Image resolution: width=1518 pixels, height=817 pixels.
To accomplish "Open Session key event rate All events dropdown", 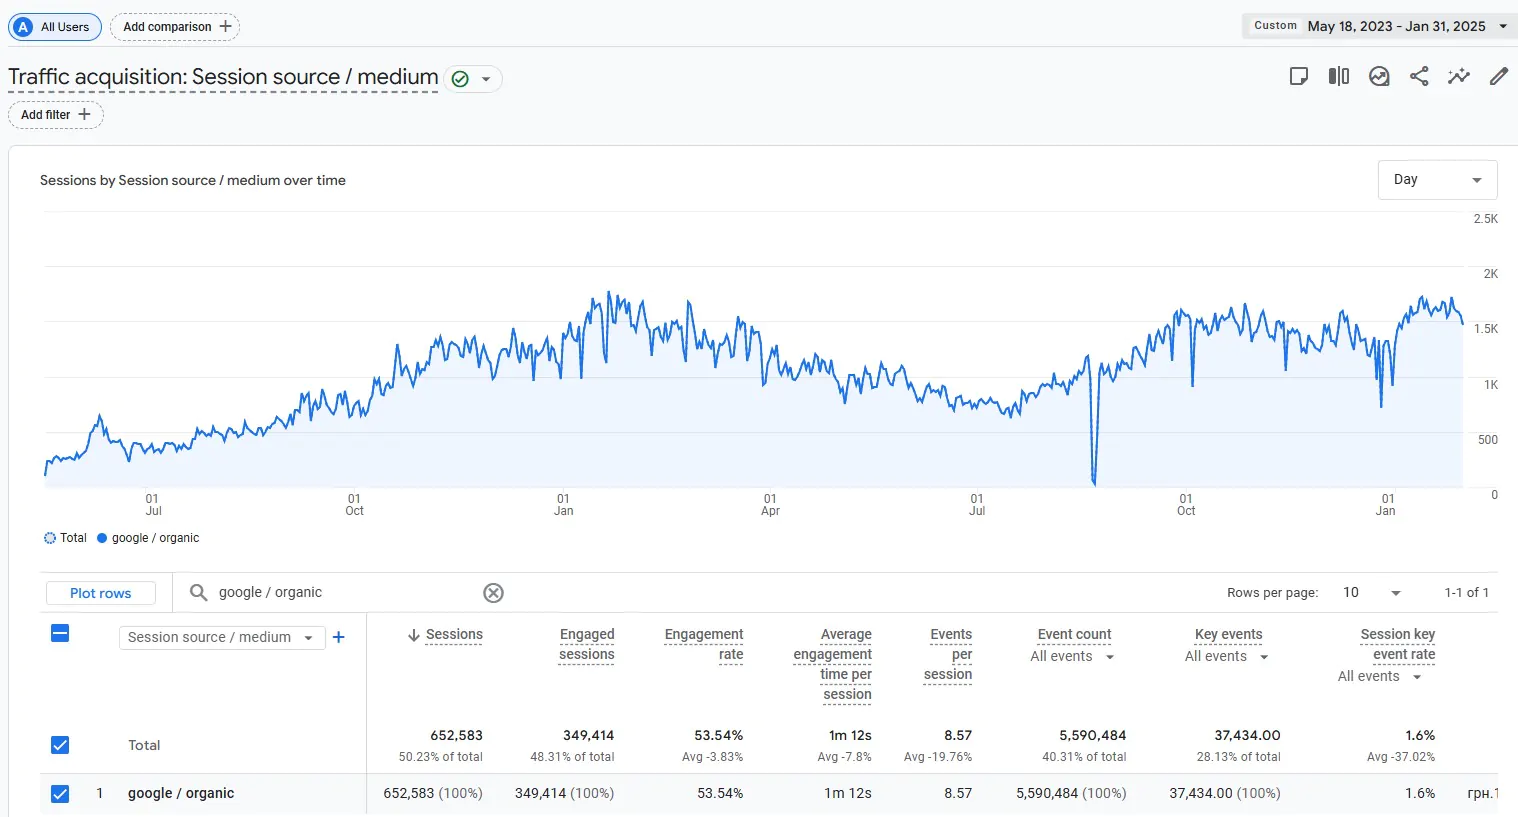I will (1380, 677).
